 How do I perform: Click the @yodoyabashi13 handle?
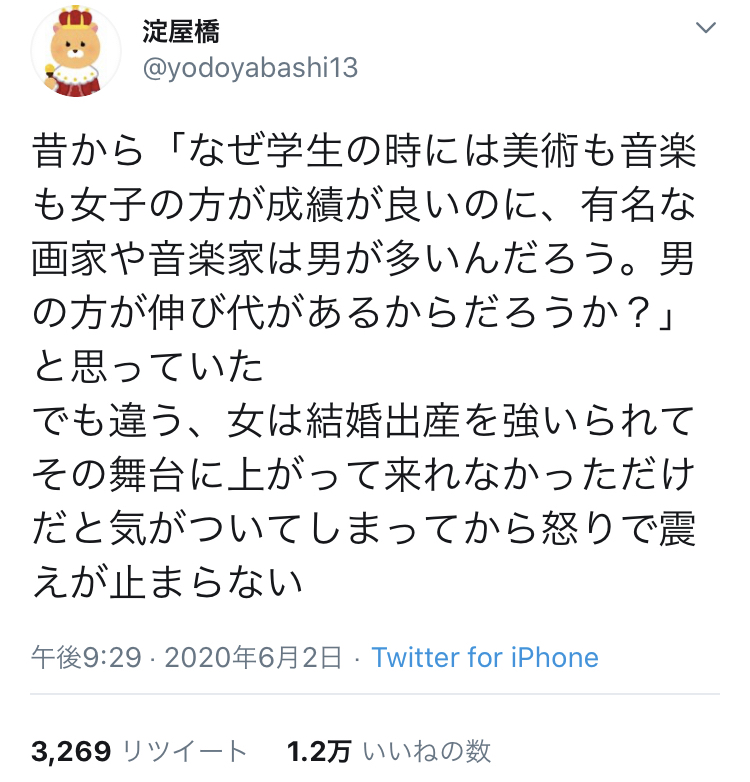point(250,68)
